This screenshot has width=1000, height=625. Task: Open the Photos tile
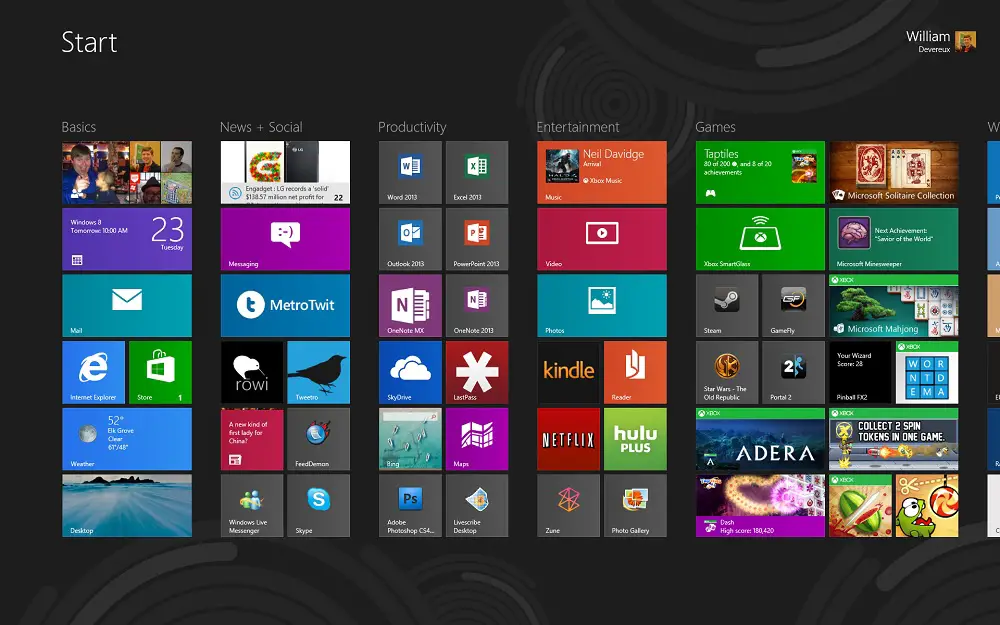pos(602,305)
